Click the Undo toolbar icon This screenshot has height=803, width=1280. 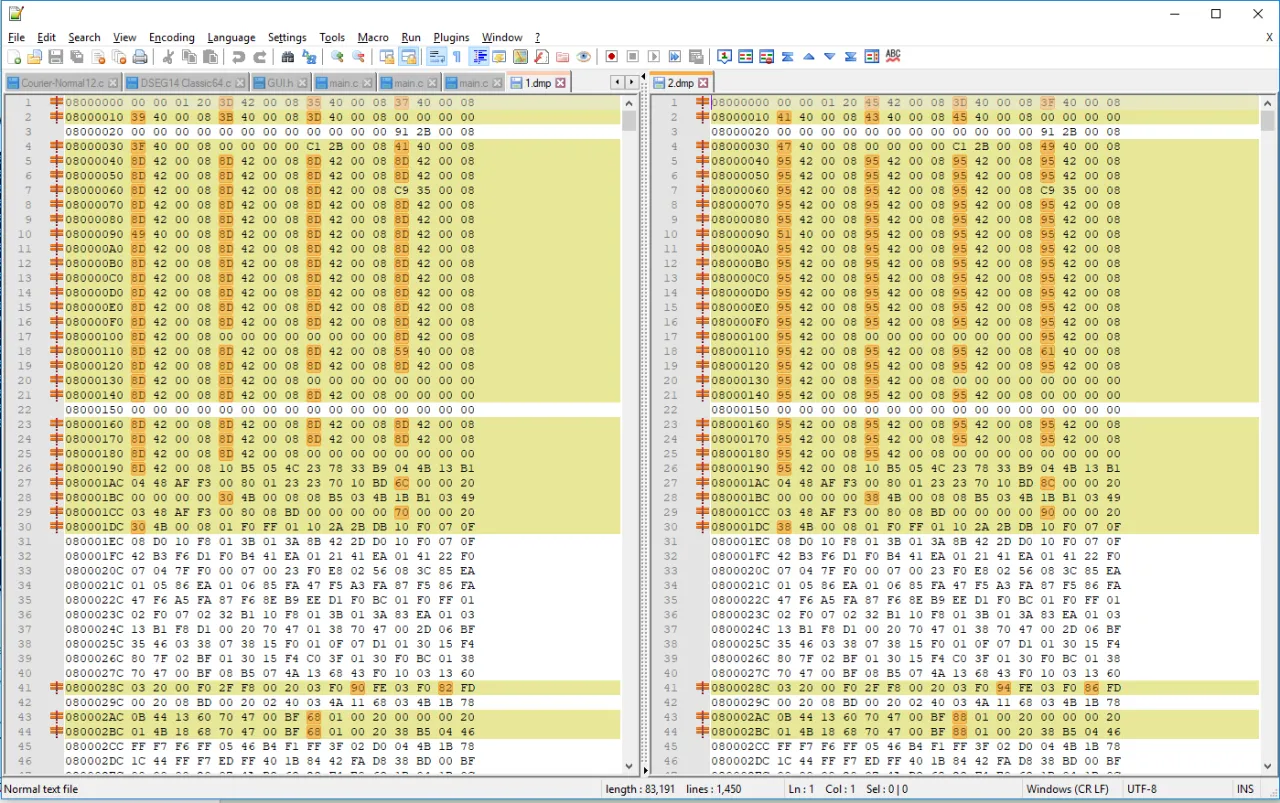click(x=238, y=57)
